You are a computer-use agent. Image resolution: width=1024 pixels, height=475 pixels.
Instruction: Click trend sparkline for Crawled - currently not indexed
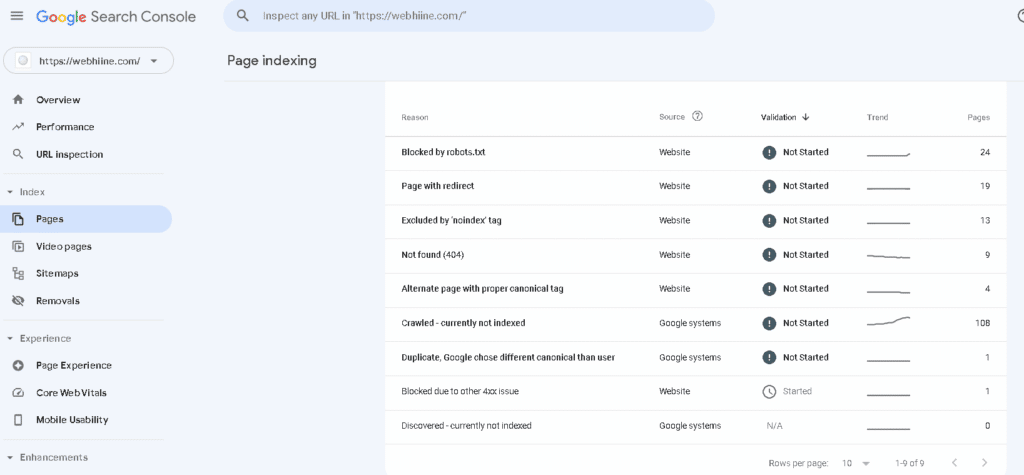click(x=888, y=322)
